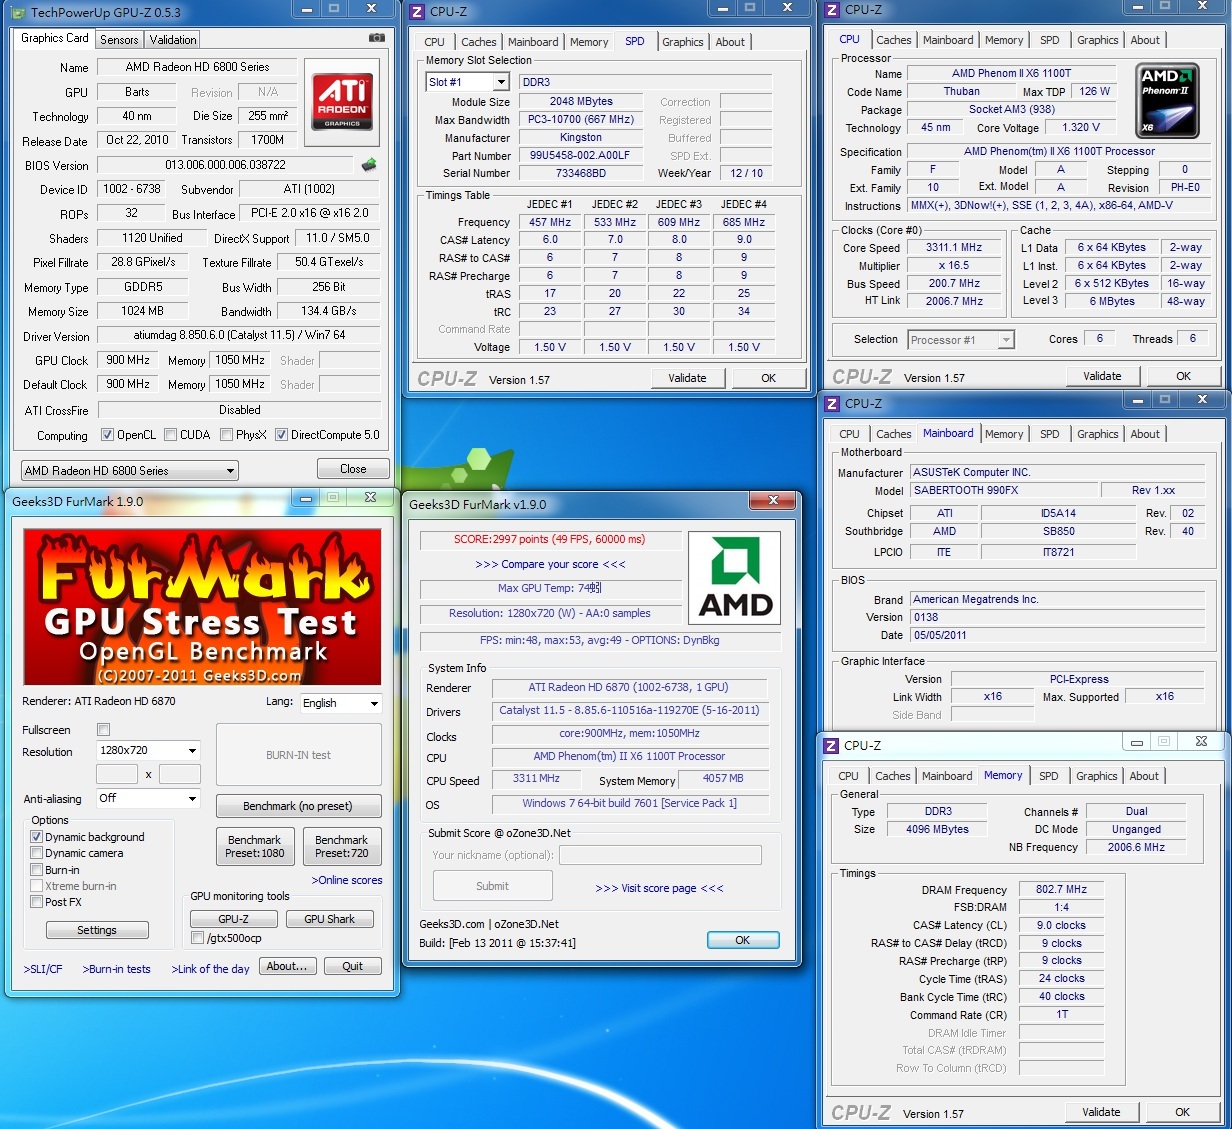1232x1129 pixels.
Task: Click the AMD logo in FurMark results
Action: tap(735, 579)
